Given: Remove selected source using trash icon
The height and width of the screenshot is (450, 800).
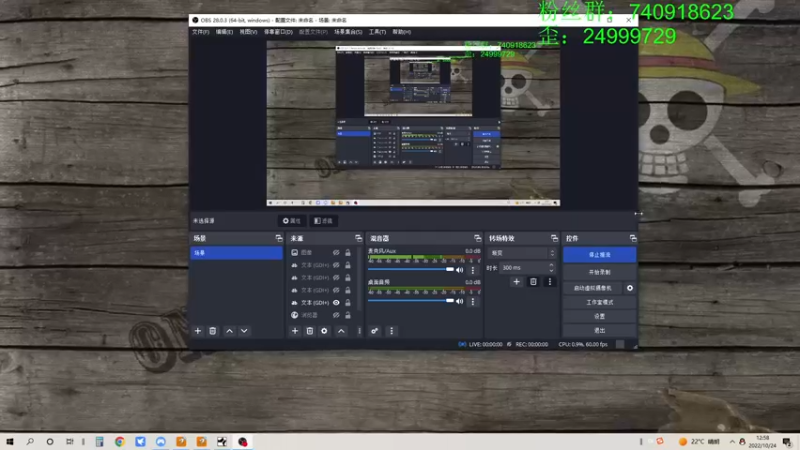Looking at the screenshot, I should (x=310, y=331).
